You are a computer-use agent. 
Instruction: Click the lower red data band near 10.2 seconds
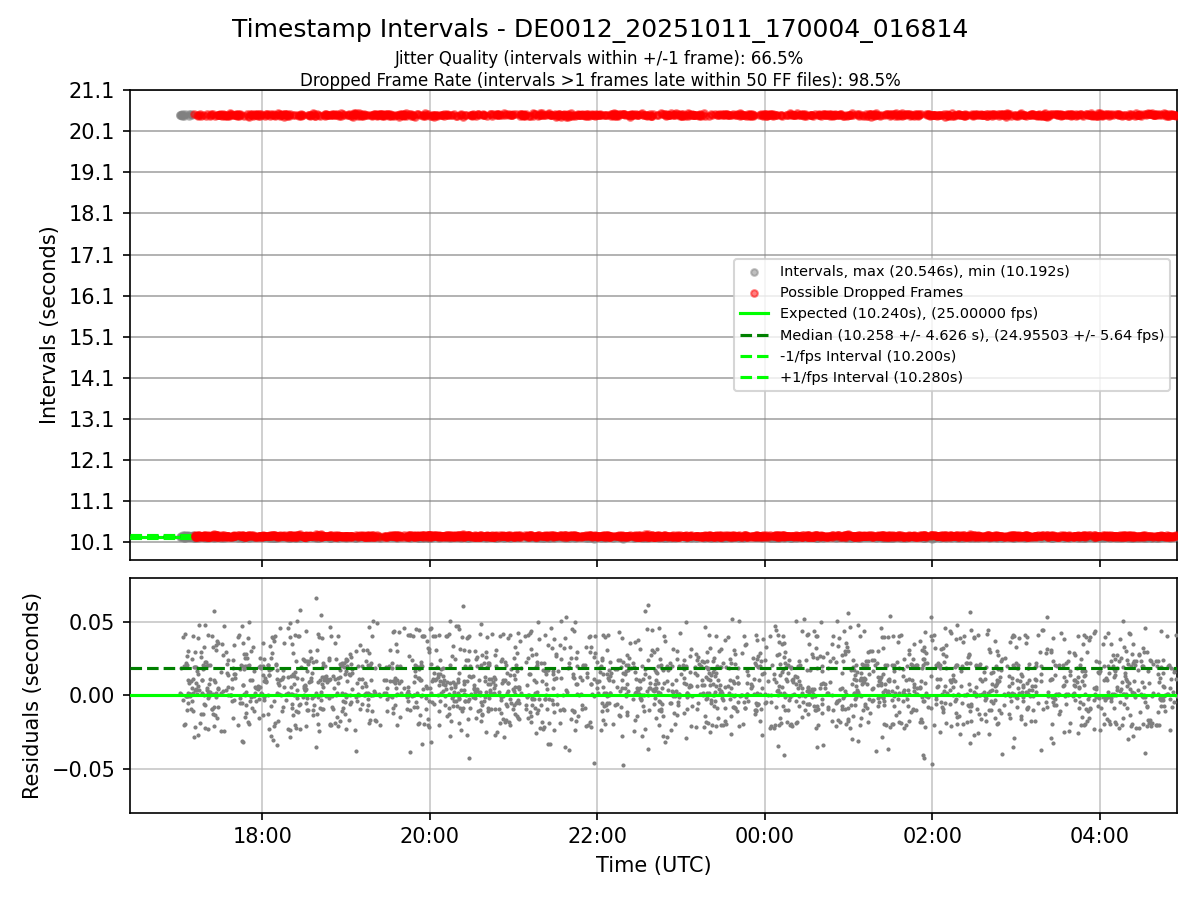point(684,537)
